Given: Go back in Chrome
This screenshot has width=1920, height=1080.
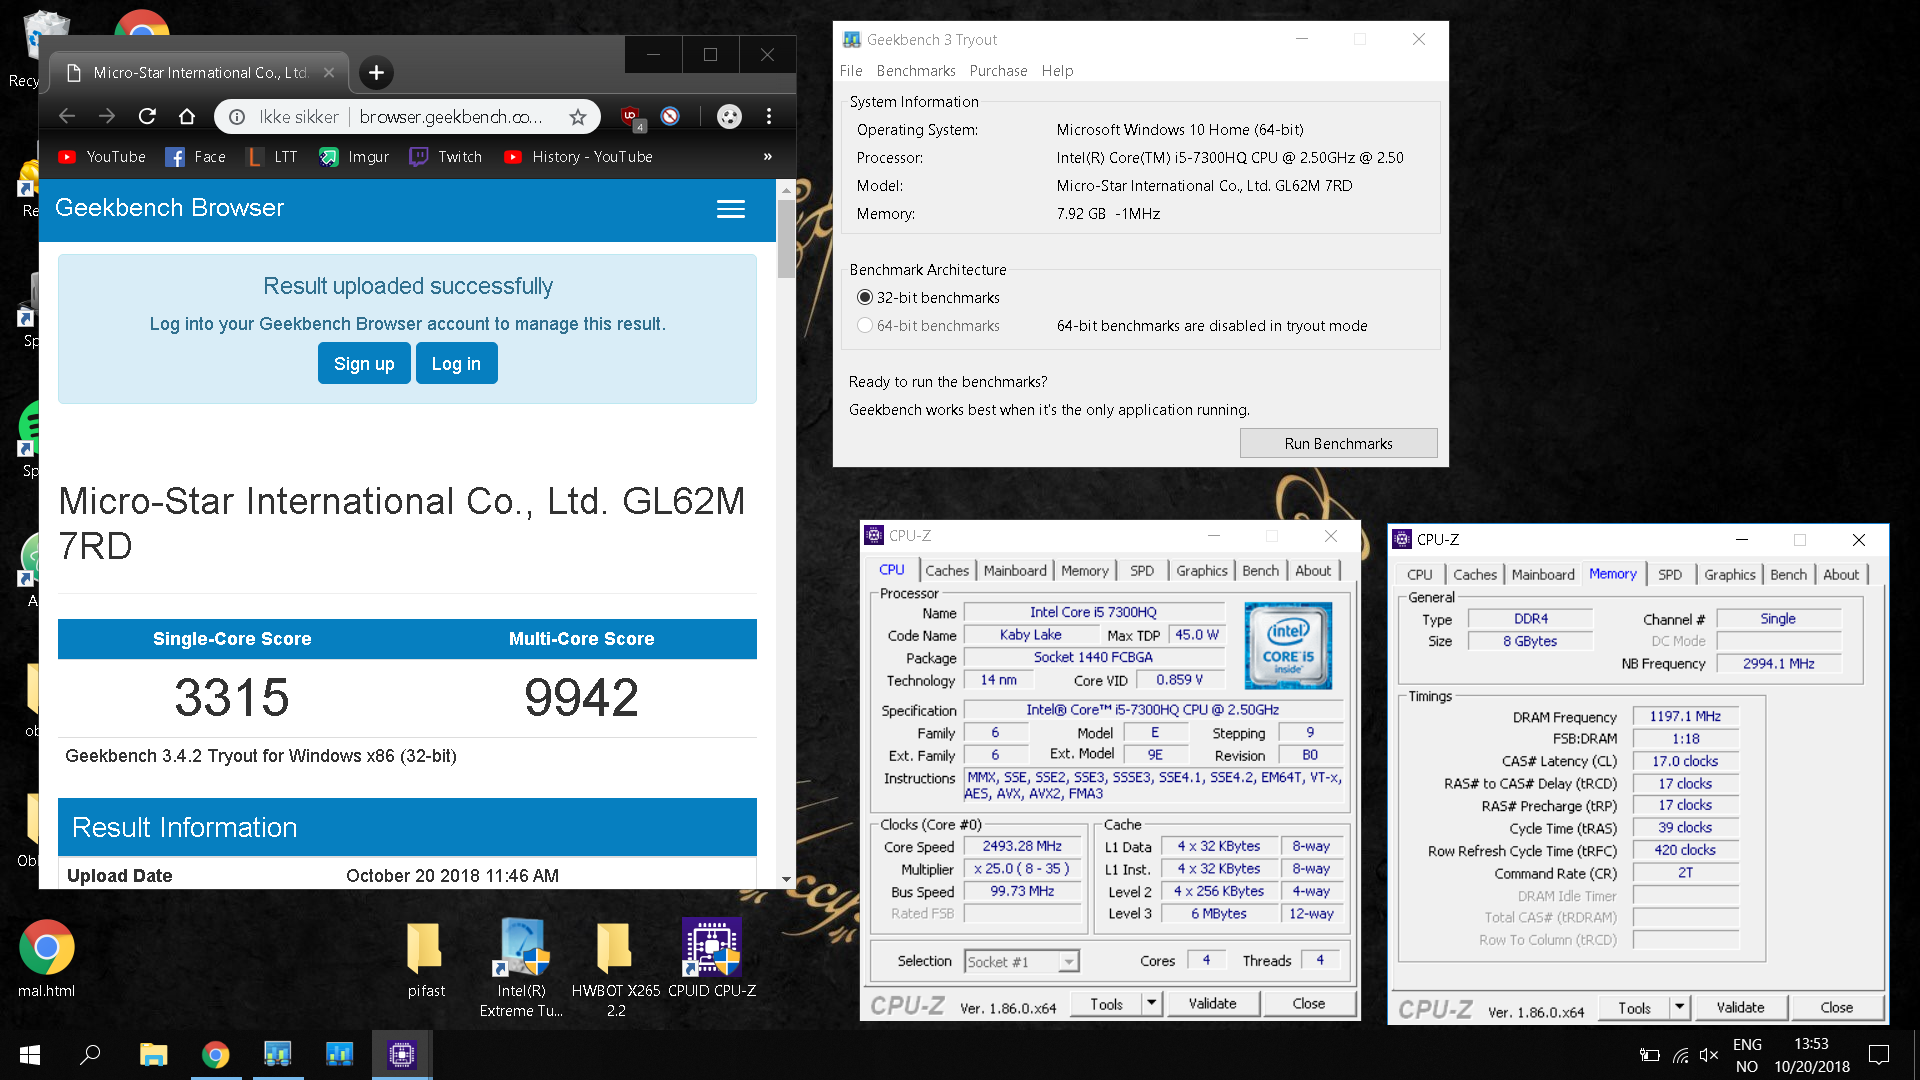Looking at the screenshot, I should [x=67, y=116].
